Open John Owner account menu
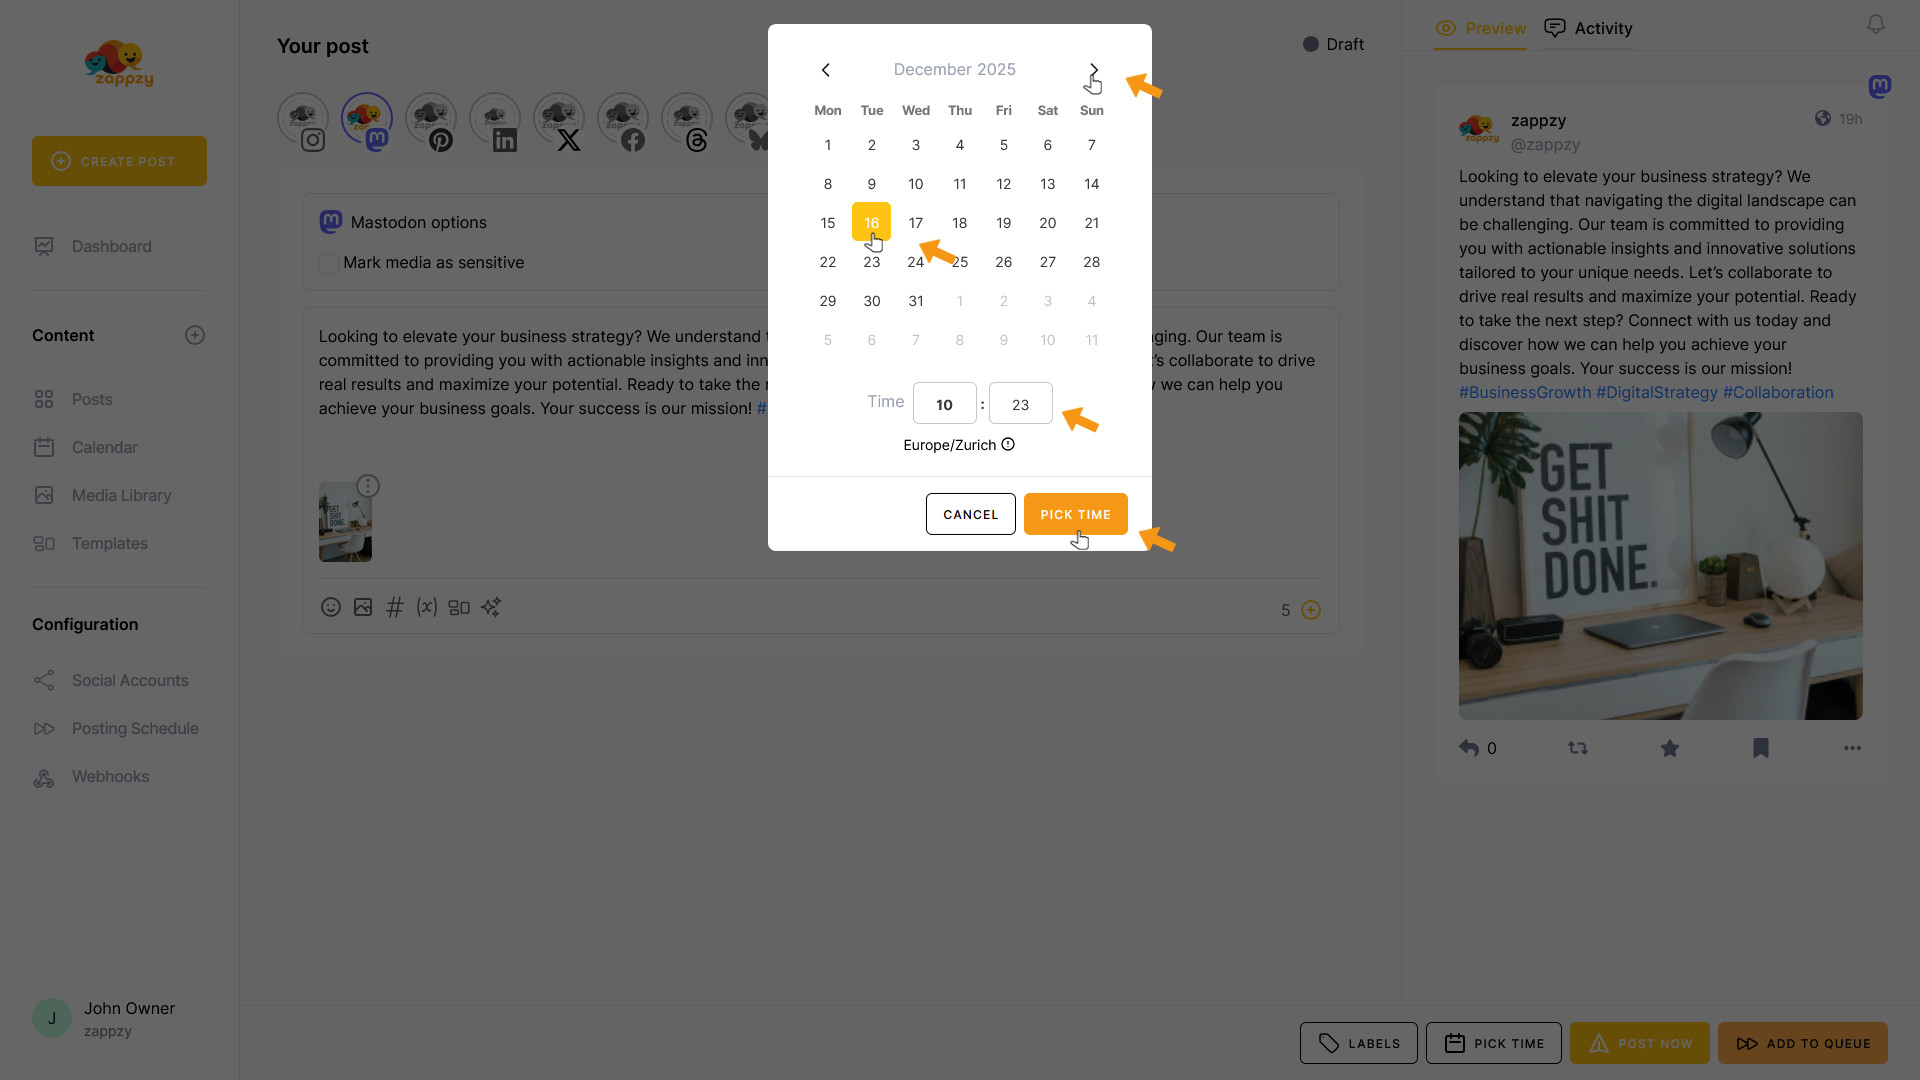This screenshot has width=1920, height=1080. click(104, 1018)
